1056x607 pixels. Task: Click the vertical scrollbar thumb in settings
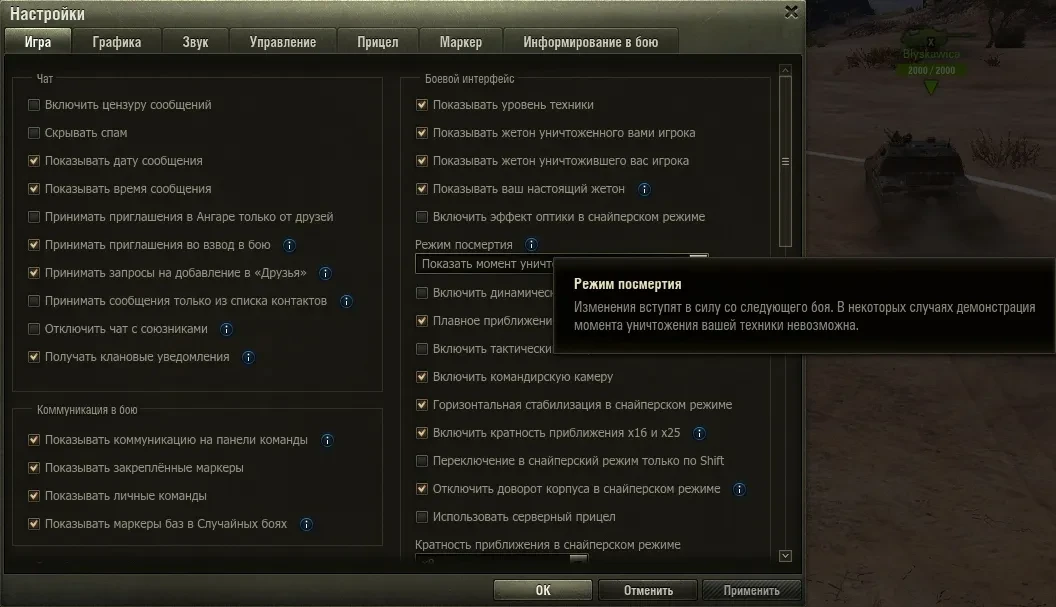click(785, 162)
